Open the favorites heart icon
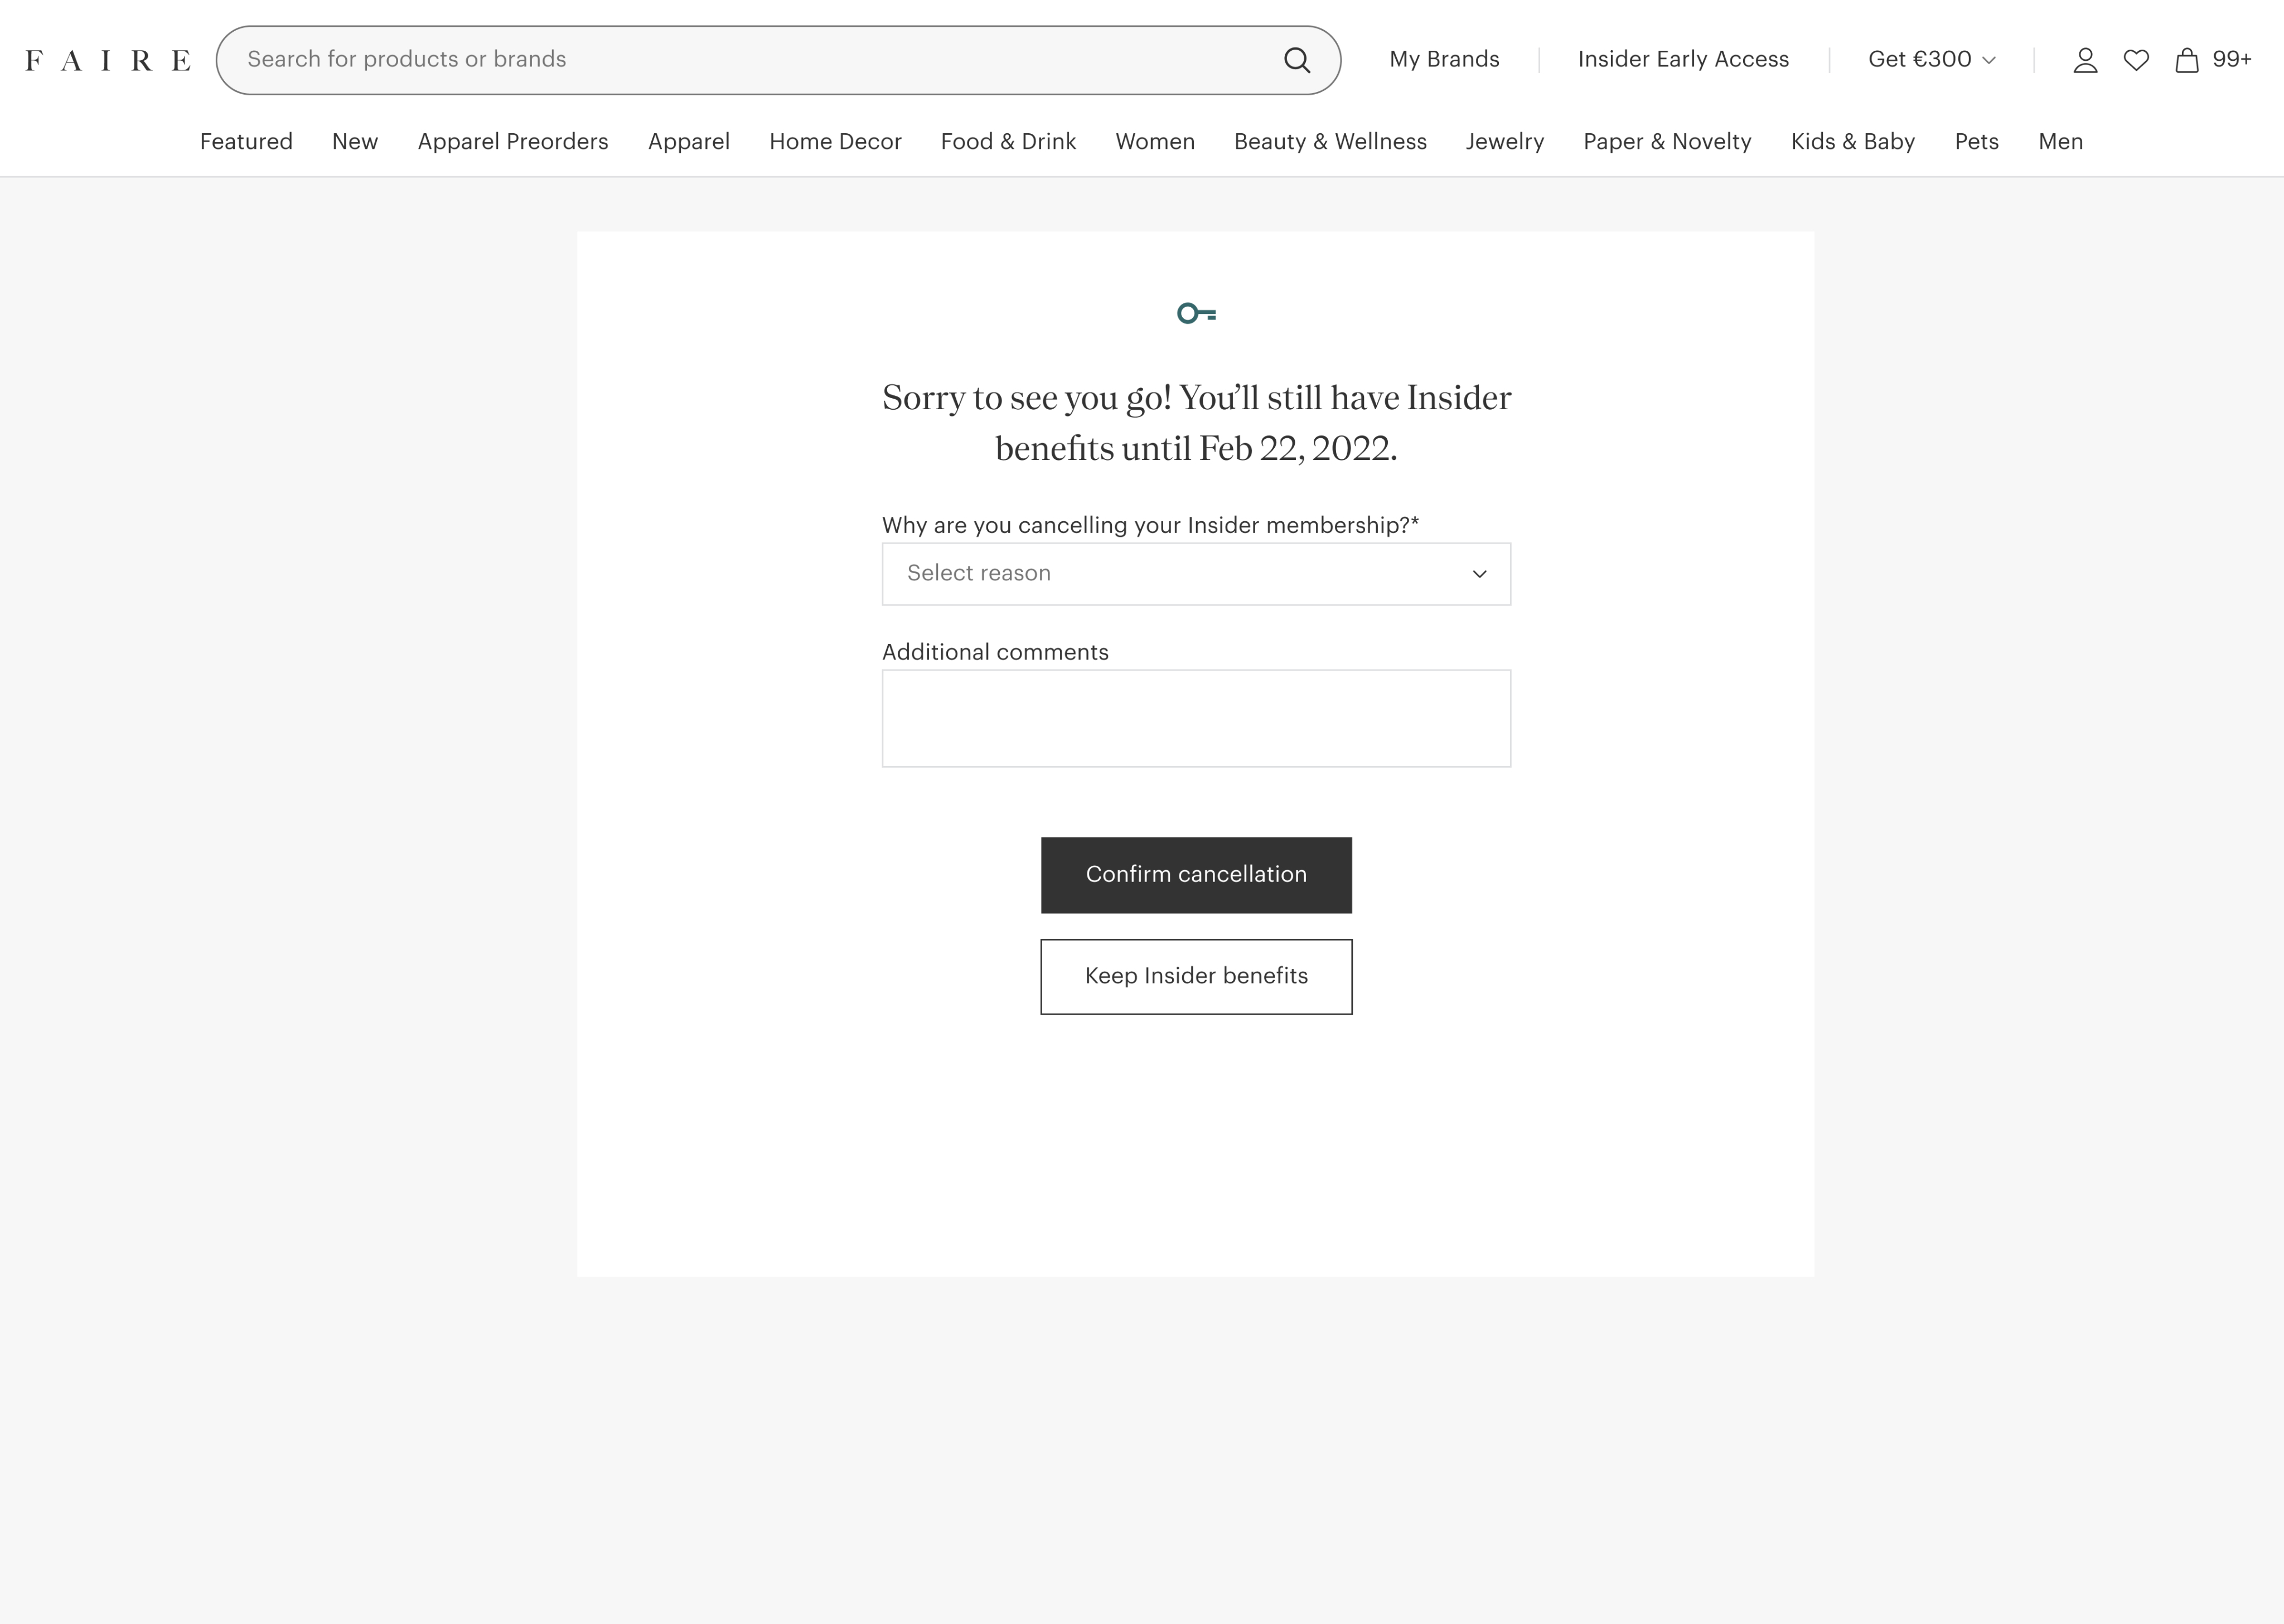Viewport: 2284px width, 1624px height. coord(2136,60)
